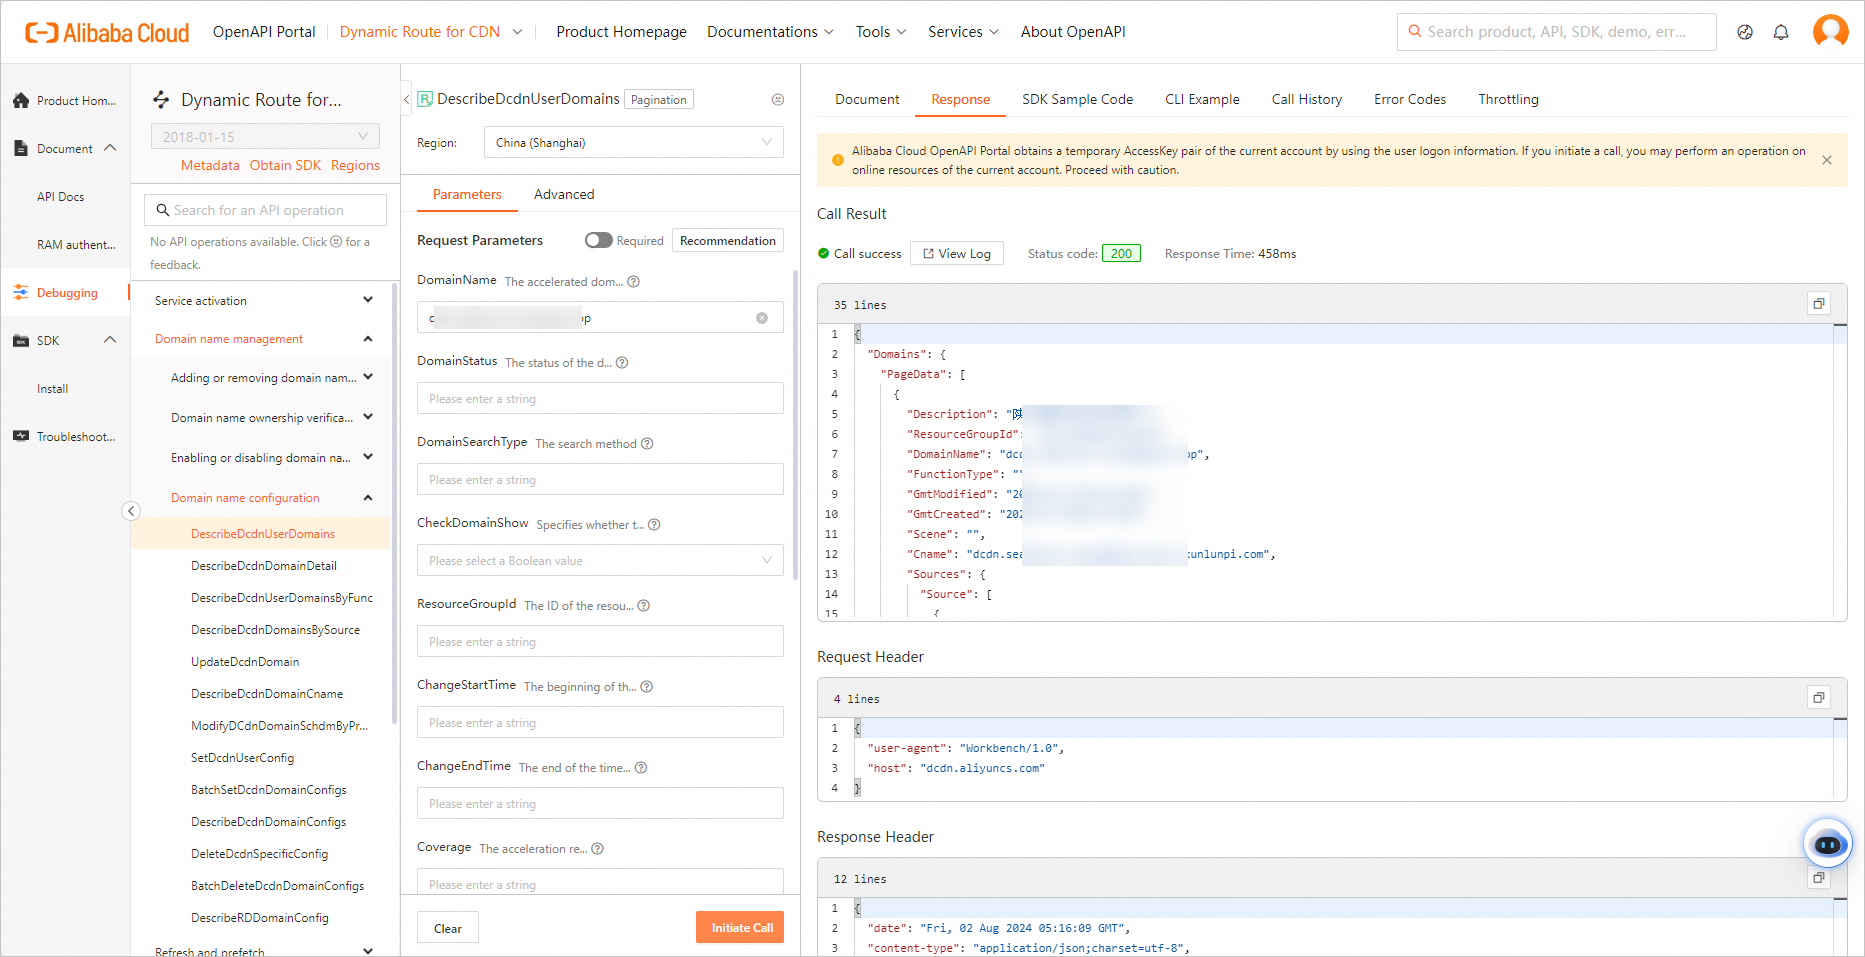Image resolution: width=1865 pixels, height=957 pixels.
Task: Open the Obtain SDK link
Action: 285,165
